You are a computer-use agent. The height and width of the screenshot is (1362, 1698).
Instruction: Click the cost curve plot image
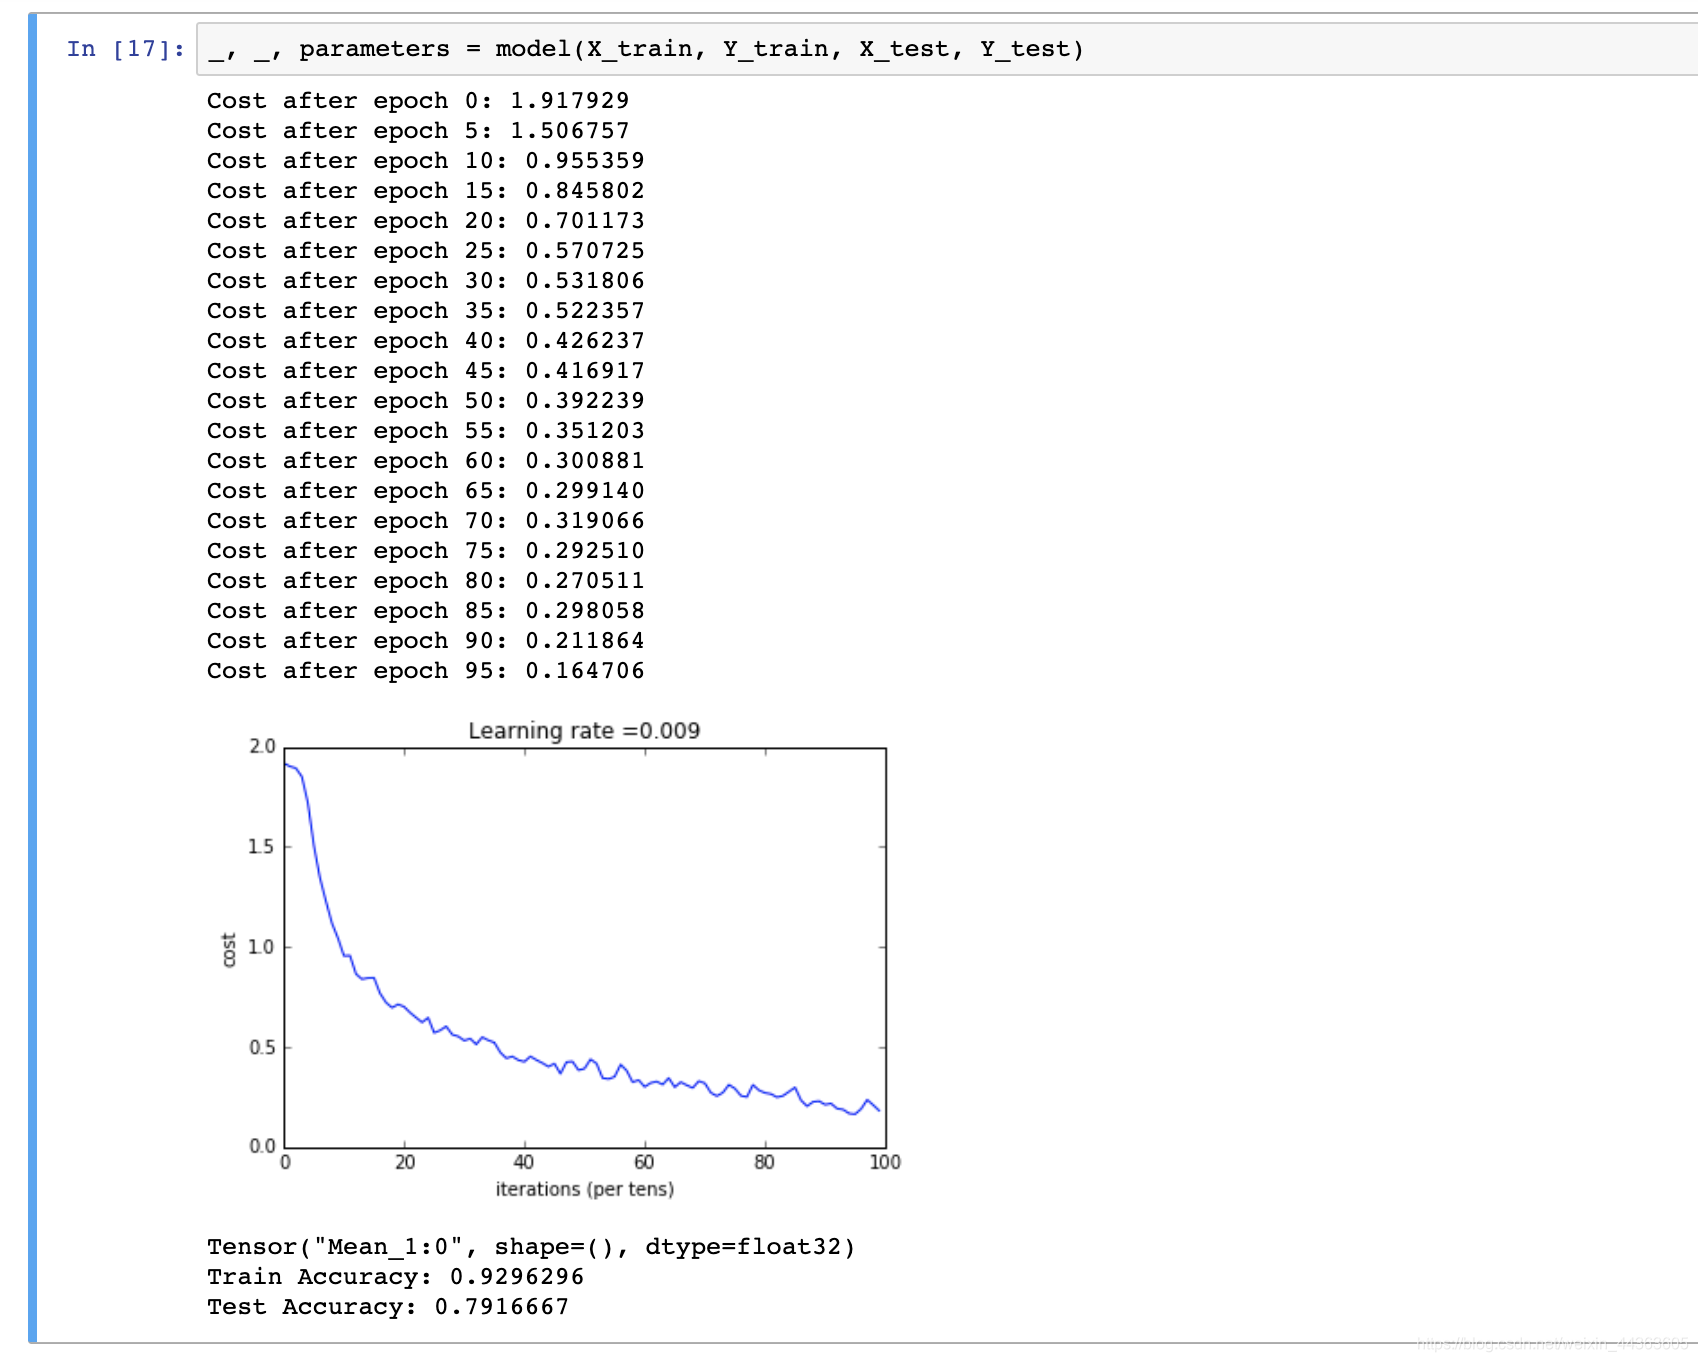point(560,960)
